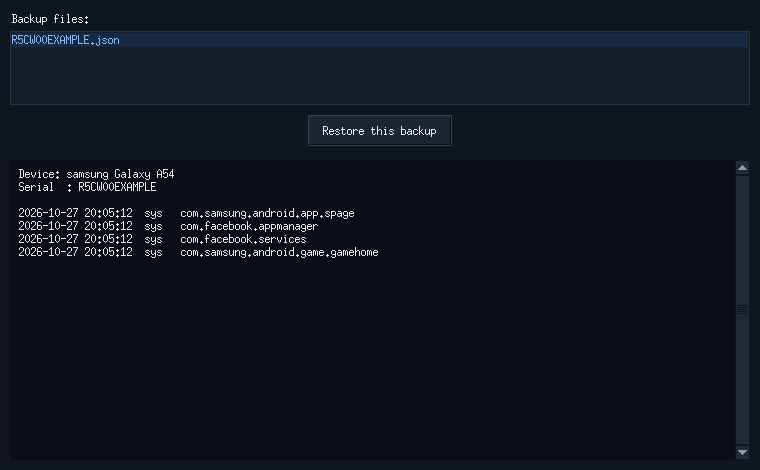Click the Backup files: label

pos(50,19)
